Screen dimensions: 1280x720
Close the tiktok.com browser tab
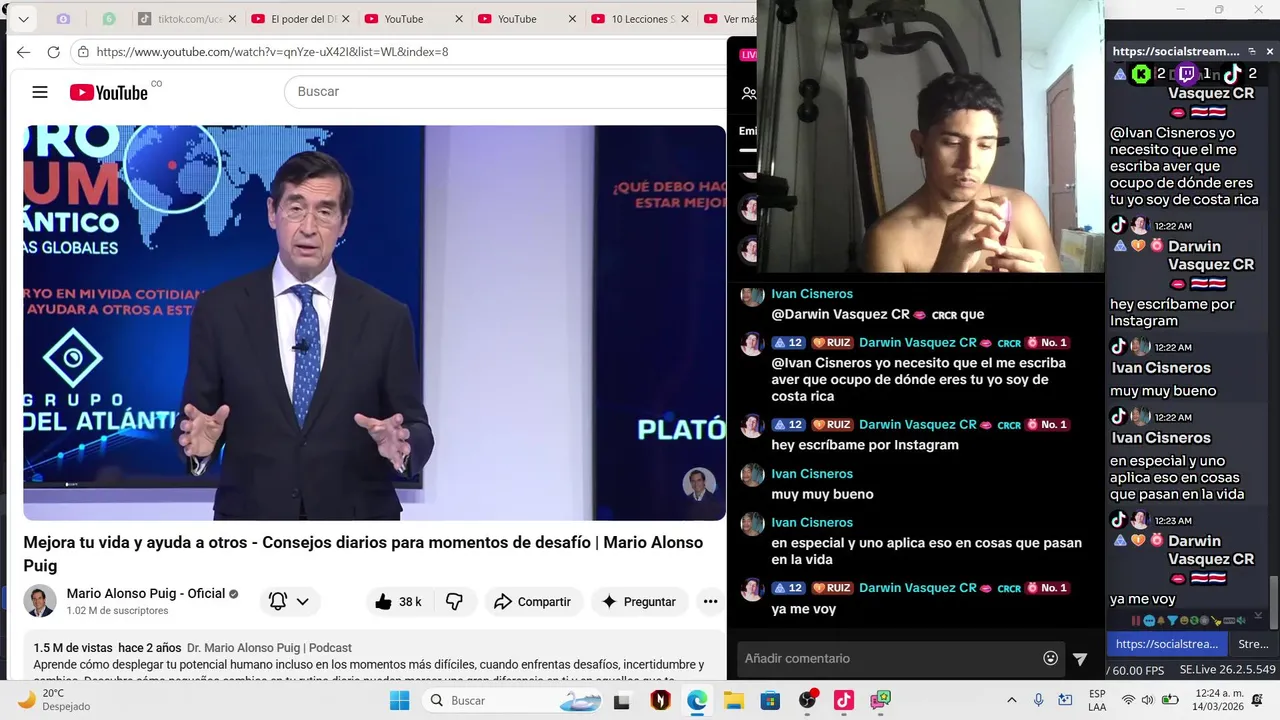[232, 19]
